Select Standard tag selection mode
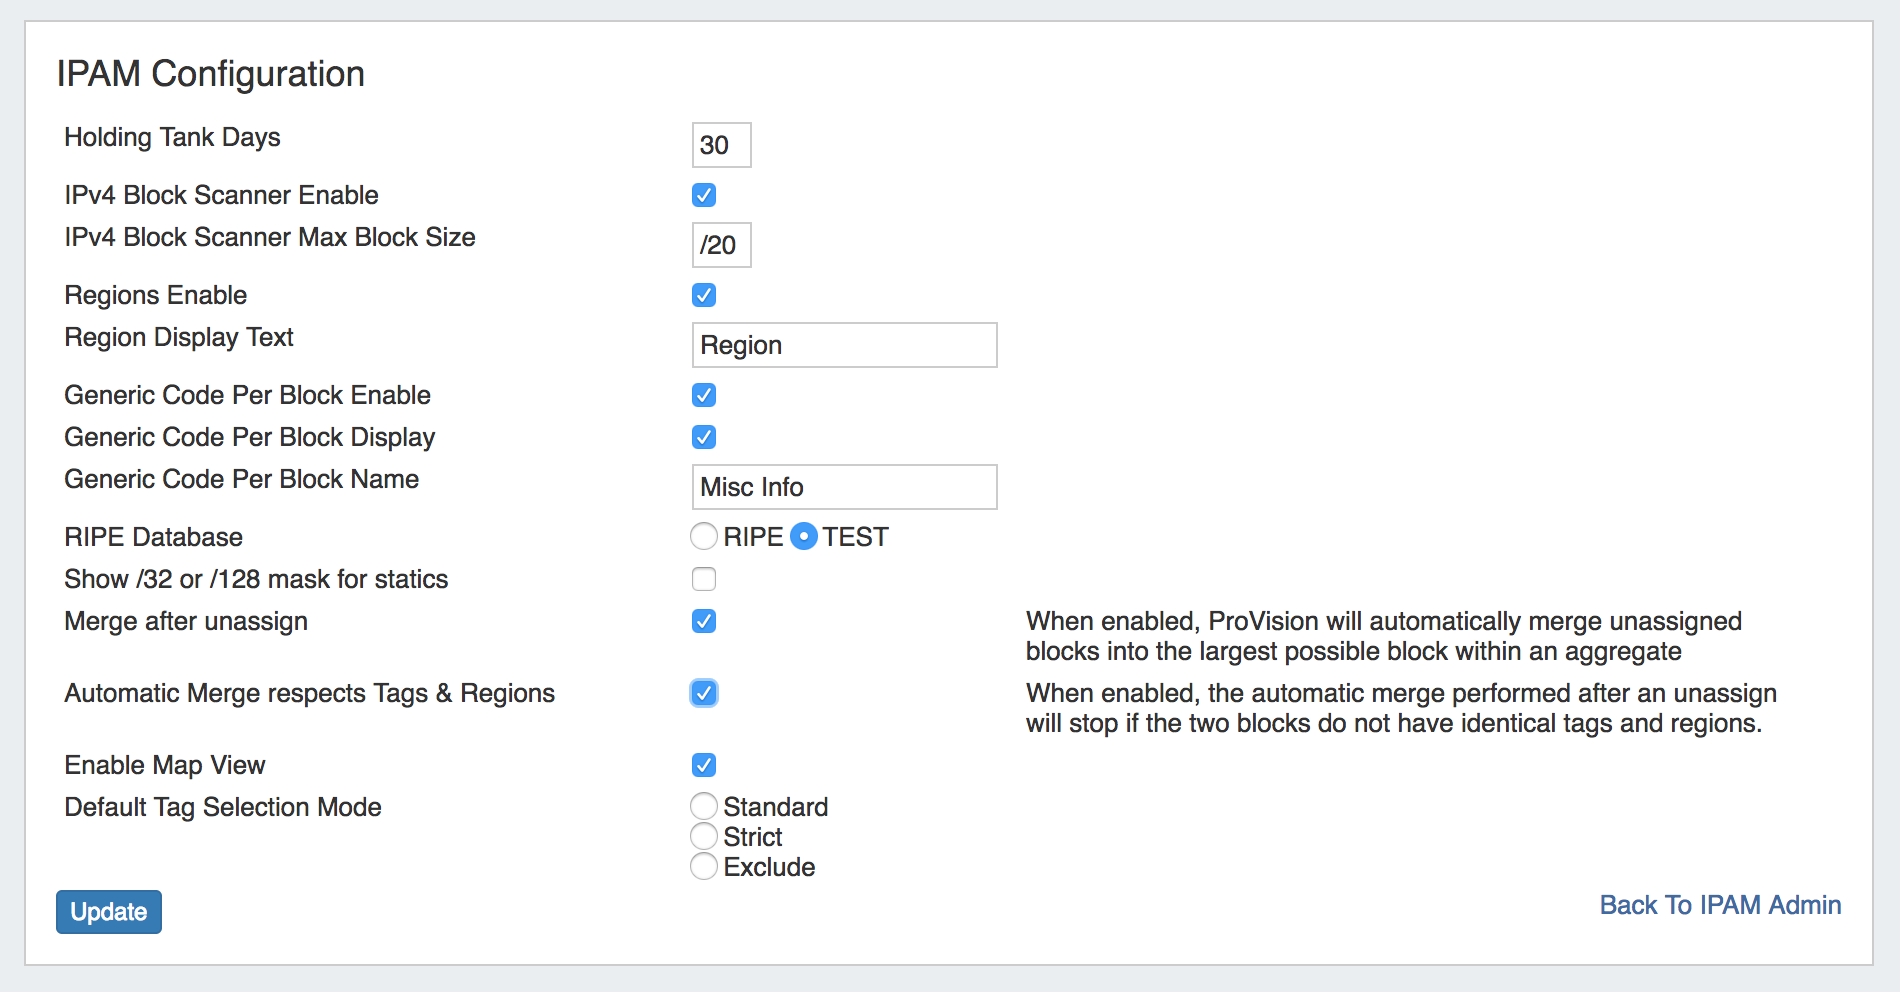1900x992 pixels. 704,806
